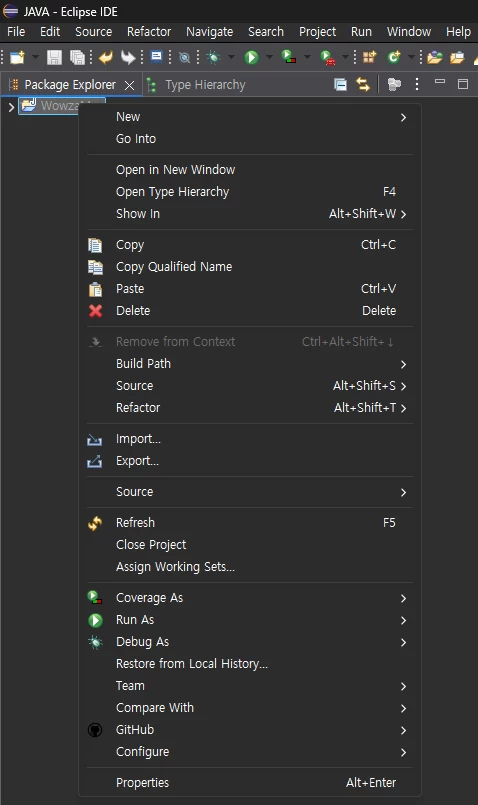The image size is (478, 805).
Task: Select Properties from the context menu
Action: pos(250,782)
